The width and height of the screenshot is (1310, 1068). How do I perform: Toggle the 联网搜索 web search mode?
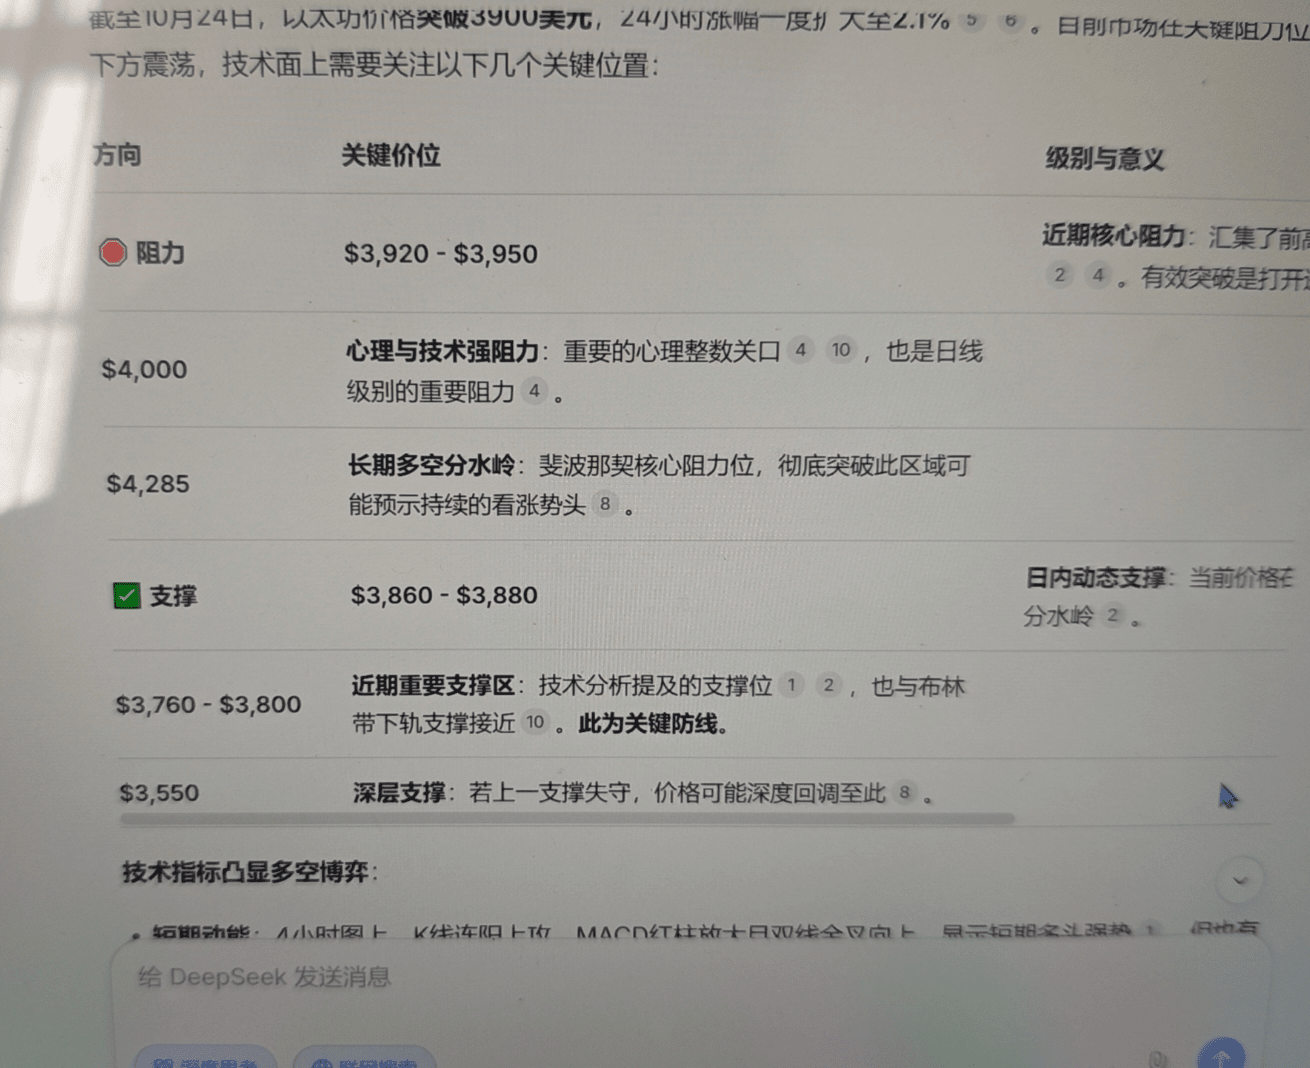pyautogui.click(x=365, y=1060)
